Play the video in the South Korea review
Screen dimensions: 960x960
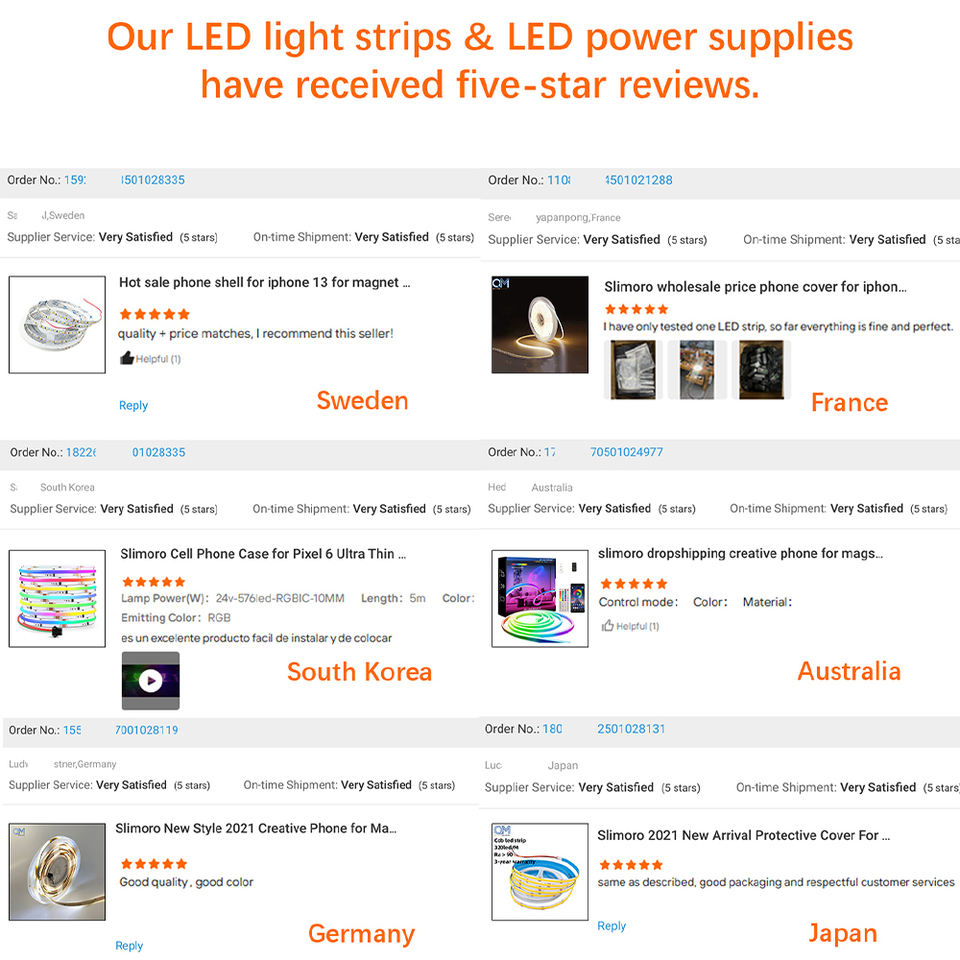coord(151,680)
